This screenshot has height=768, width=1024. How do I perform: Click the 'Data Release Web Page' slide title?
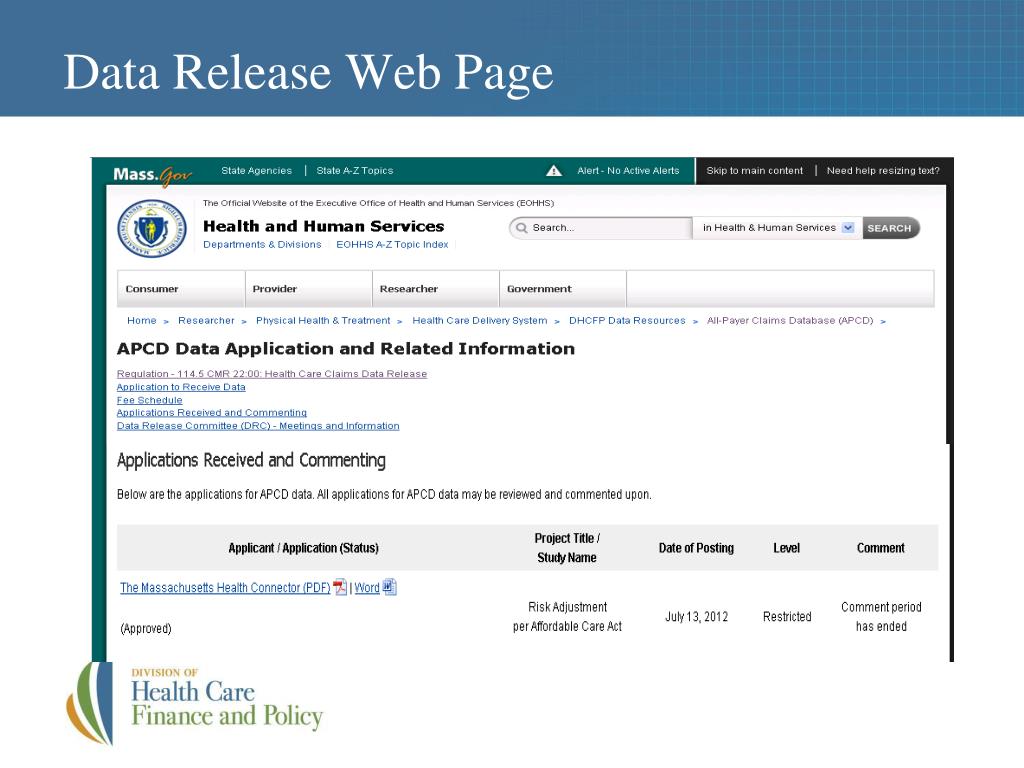pos(308,72)
